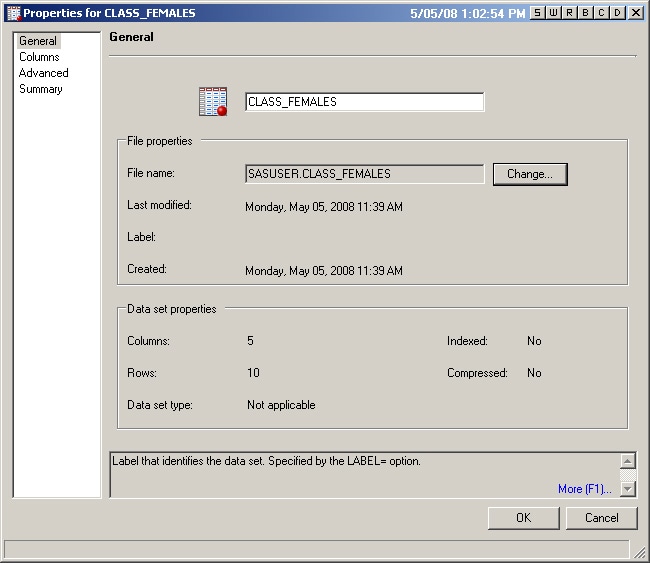Switch to the Advanced page
The height and width of the screenshot is (563, 650).
pos(44,73)
